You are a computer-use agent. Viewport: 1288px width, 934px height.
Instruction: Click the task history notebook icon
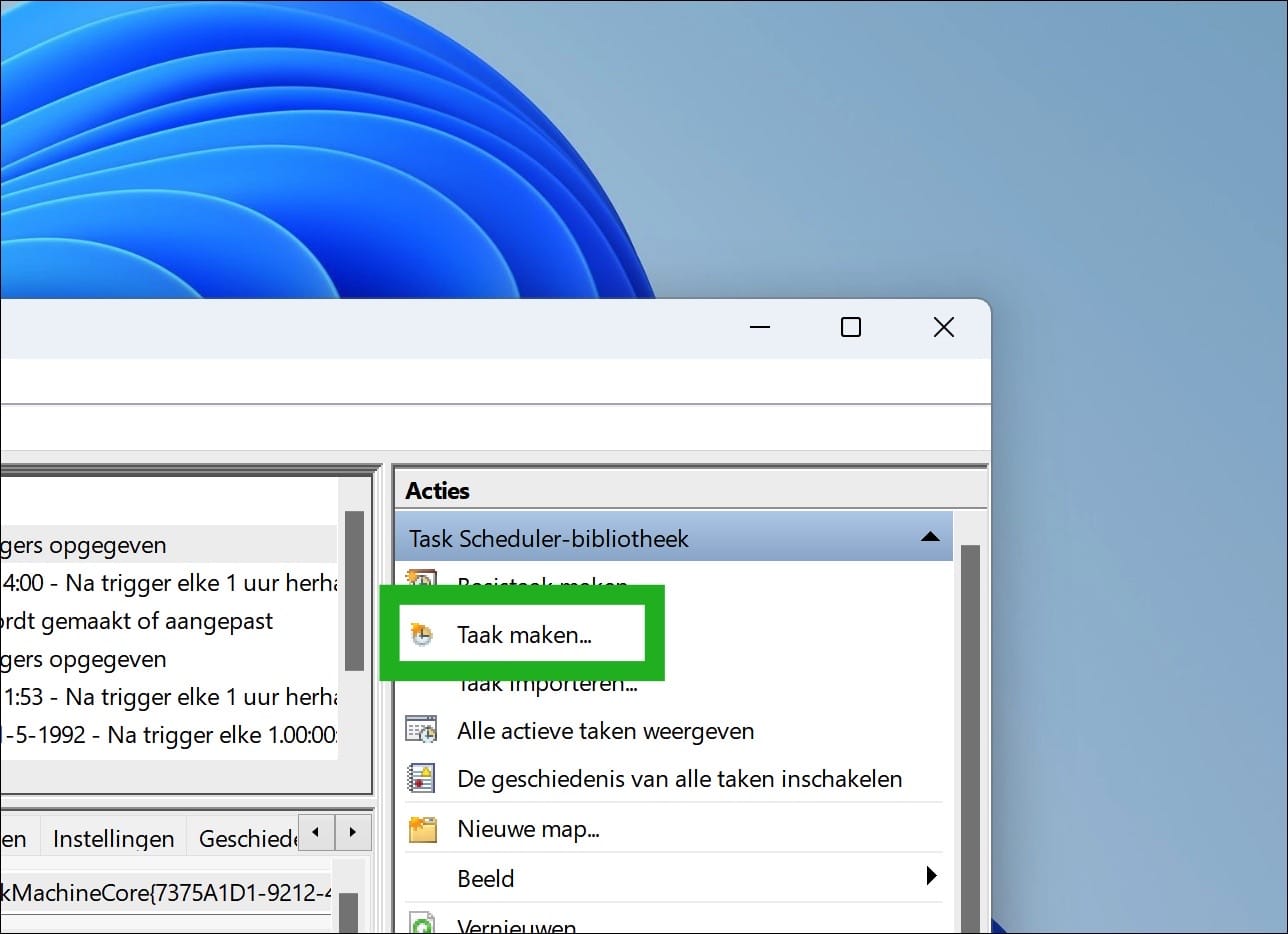pos(423,778)
